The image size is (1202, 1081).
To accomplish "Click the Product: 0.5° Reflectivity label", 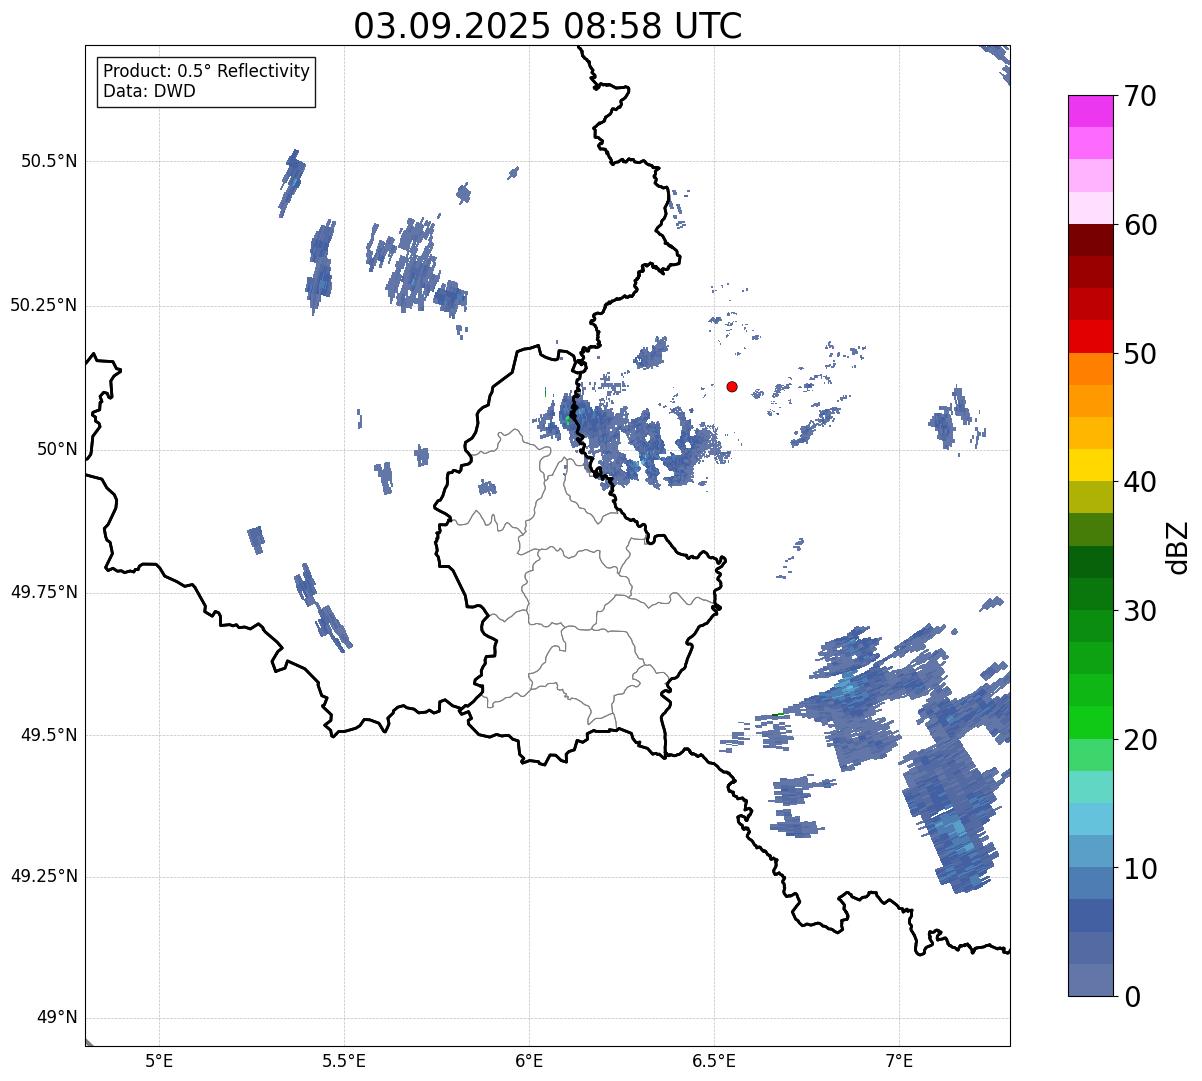I will (x=206, y=72).
